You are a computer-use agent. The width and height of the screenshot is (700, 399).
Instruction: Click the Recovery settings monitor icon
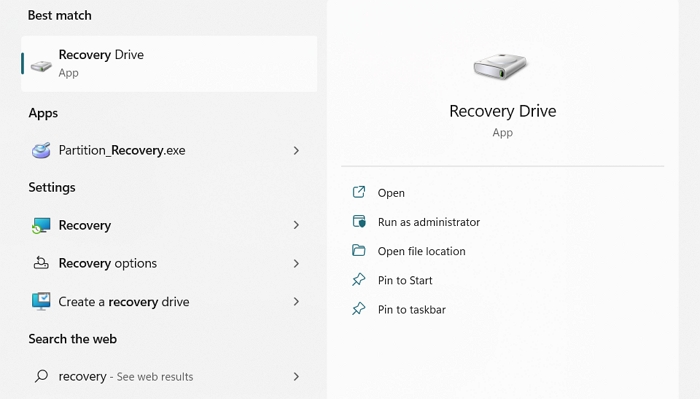point(41,225)
